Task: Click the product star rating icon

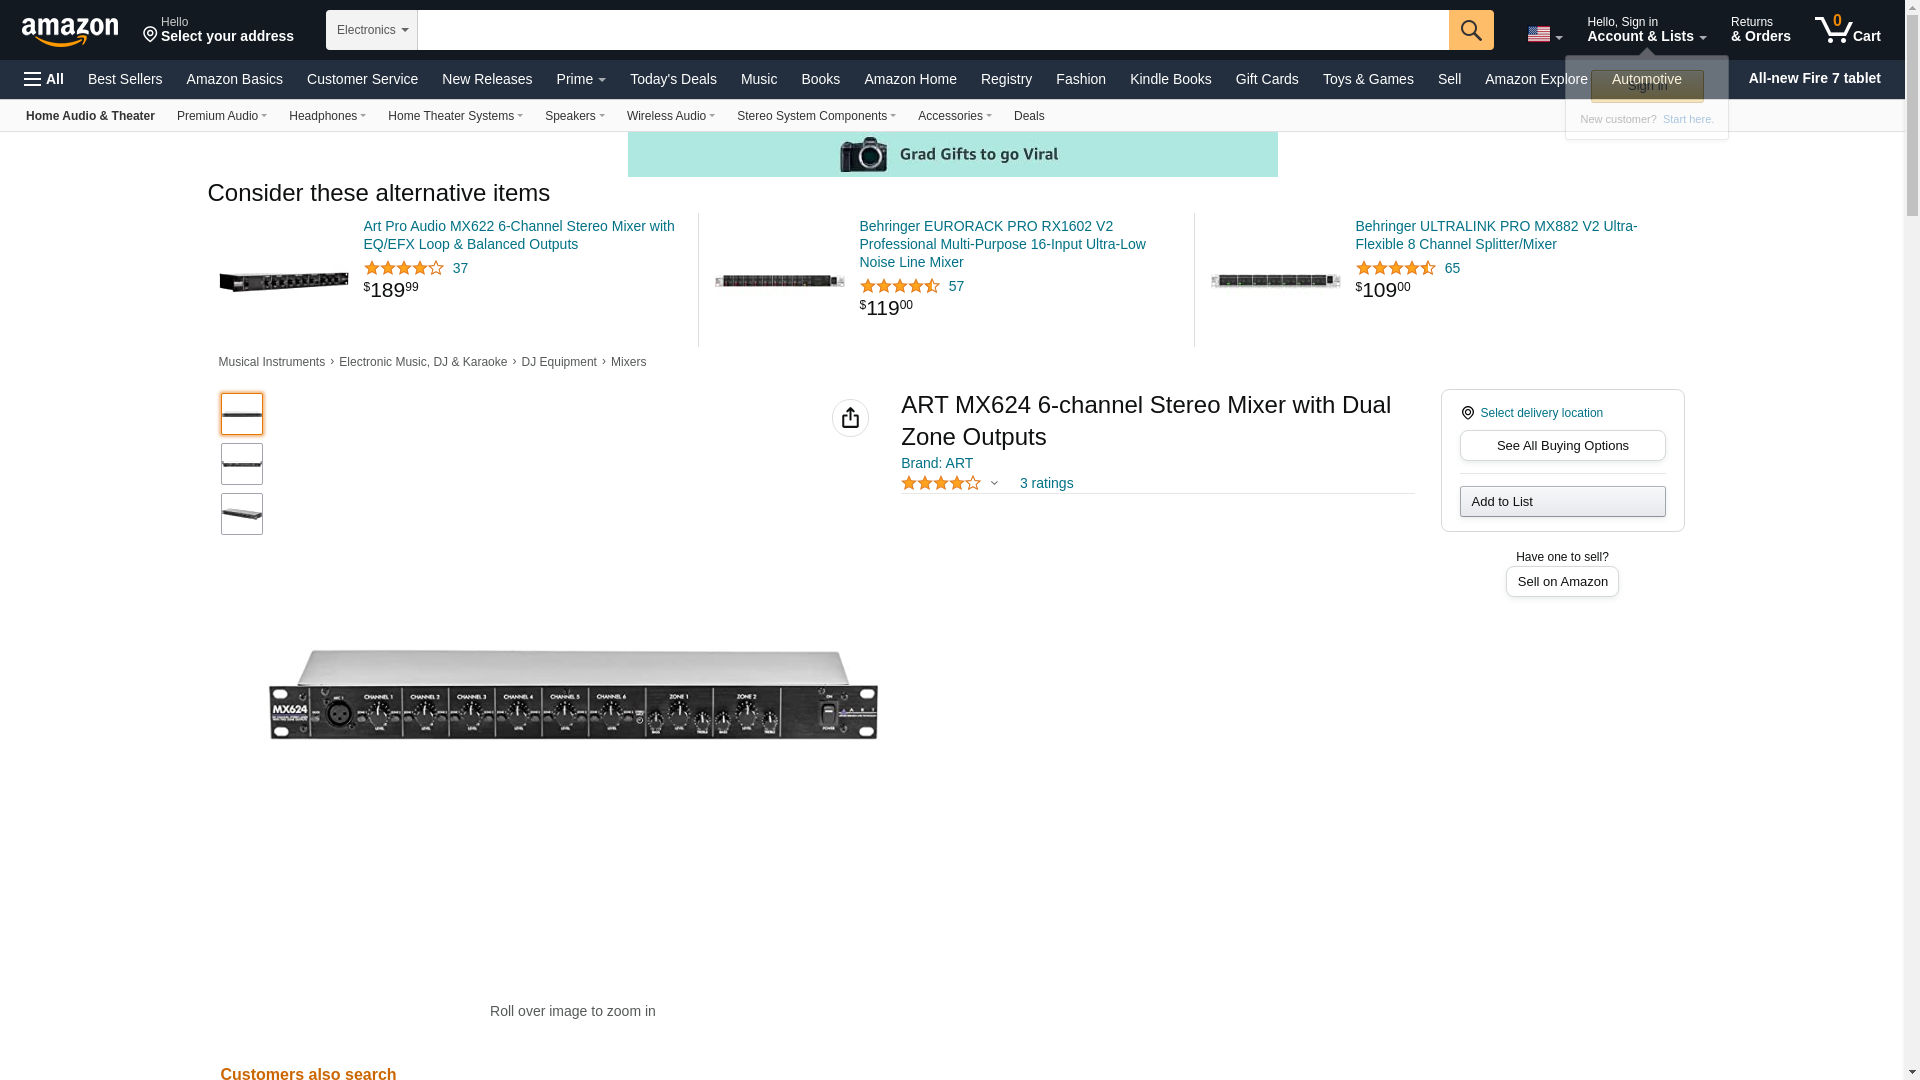Action: click(940, 483)
